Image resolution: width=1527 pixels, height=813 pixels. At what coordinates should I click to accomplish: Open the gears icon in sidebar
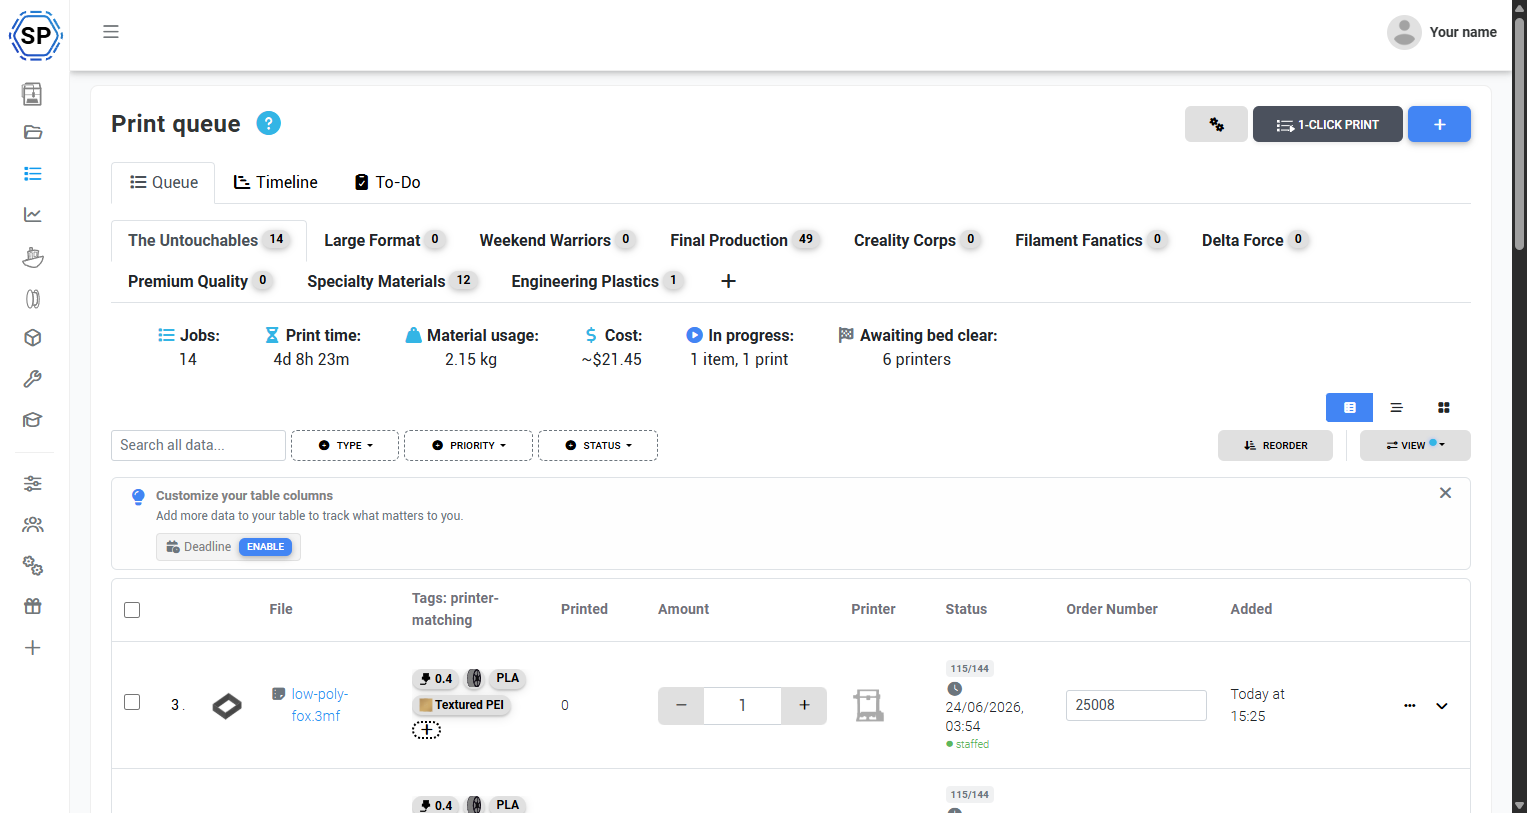click(32, 566)
